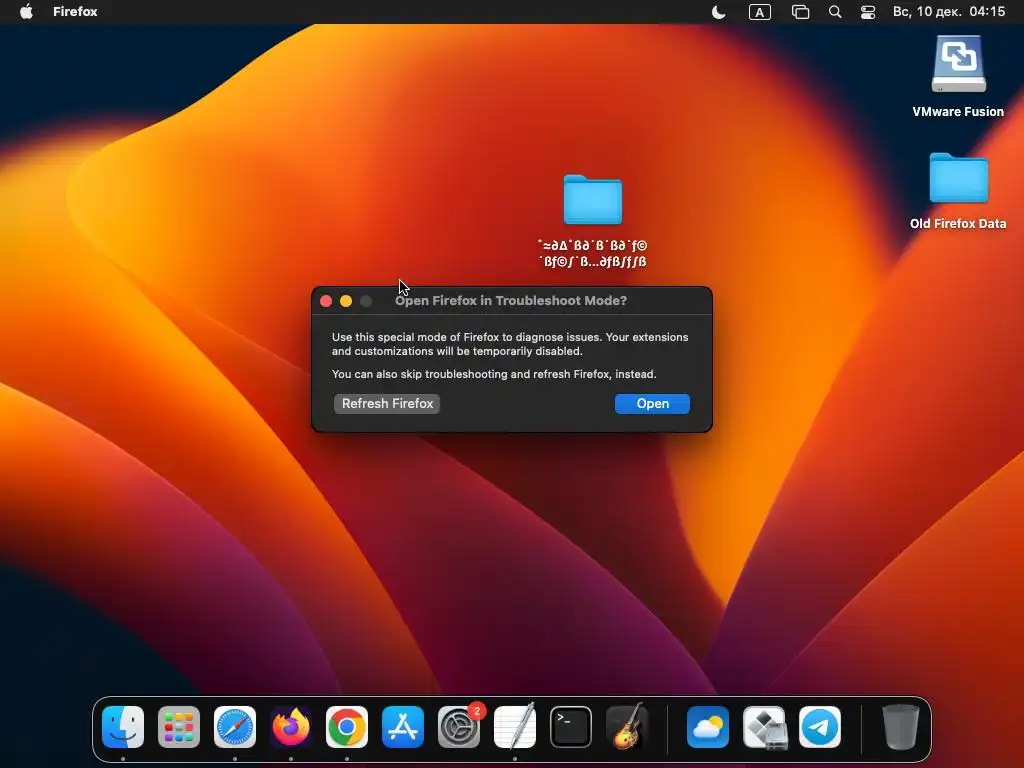Close the Troubleshoot Mode dialog
Screen dimensions: 1024x768
pyautogui.click(x=326, y=301)
